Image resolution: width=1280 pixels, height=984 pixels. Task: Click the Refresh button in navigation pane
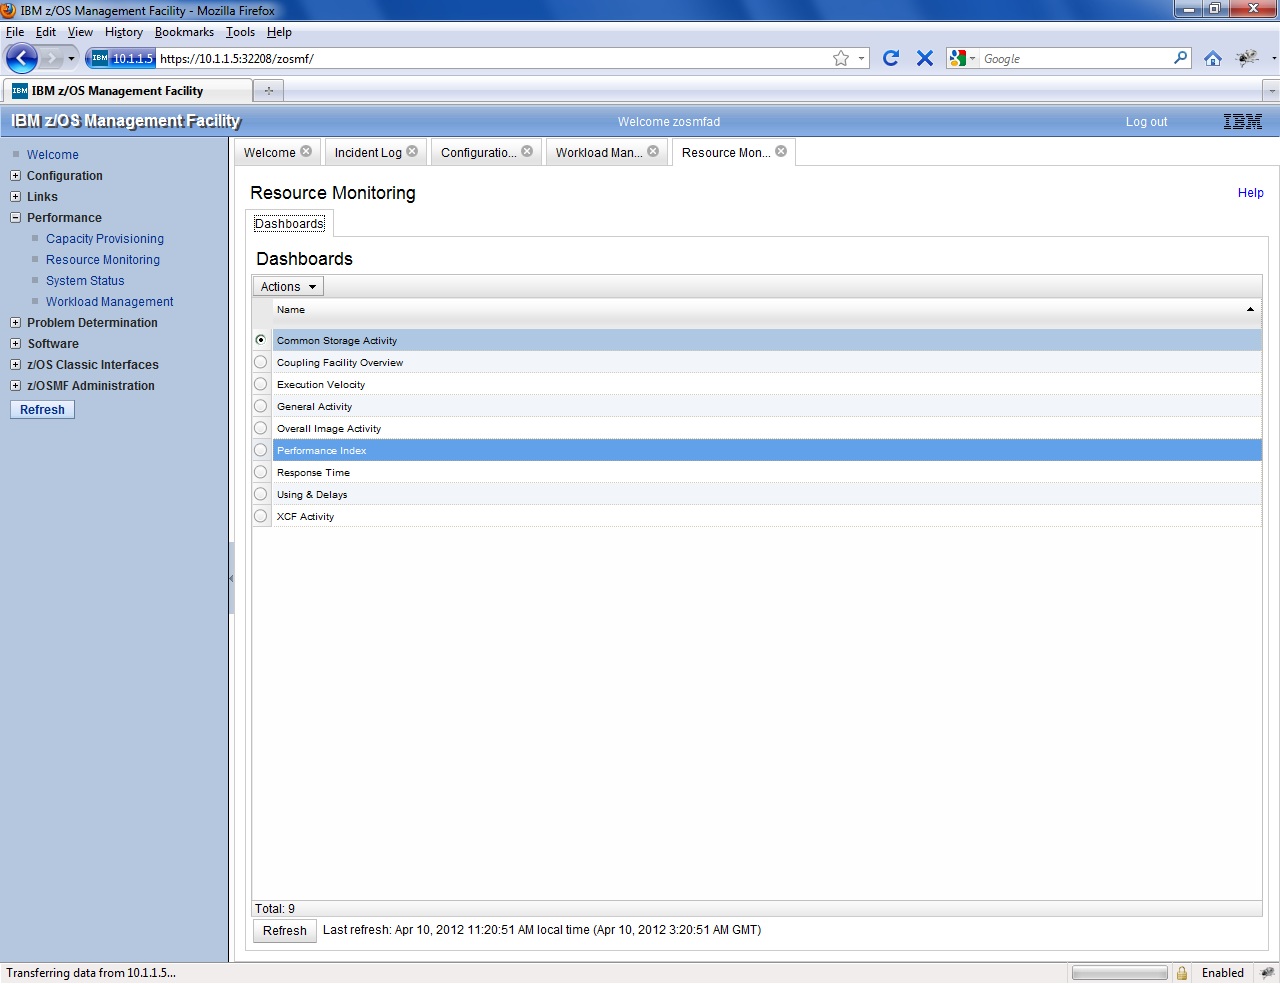(x=42, y=410)
